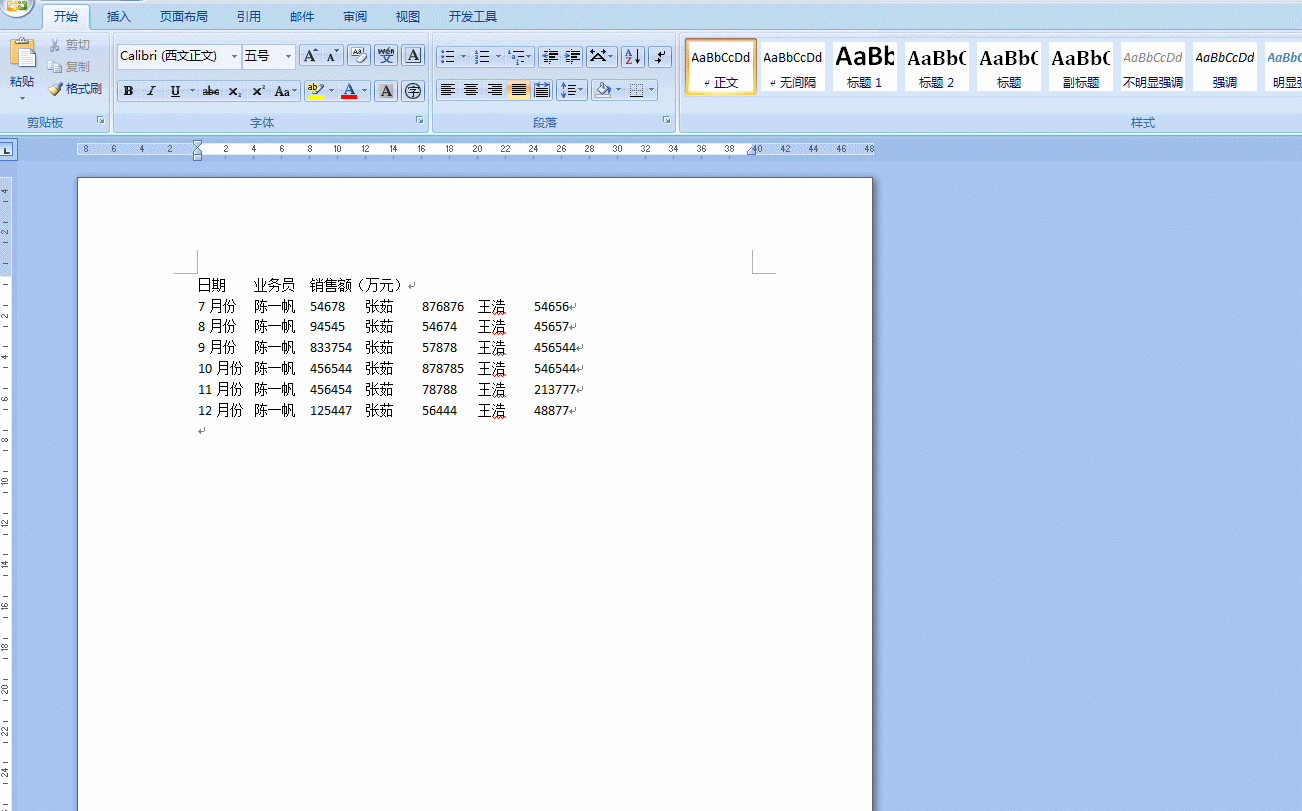This screenshot has width=1302, height=811.
Task: Click the numbered list icon
Action: point(482,56)
